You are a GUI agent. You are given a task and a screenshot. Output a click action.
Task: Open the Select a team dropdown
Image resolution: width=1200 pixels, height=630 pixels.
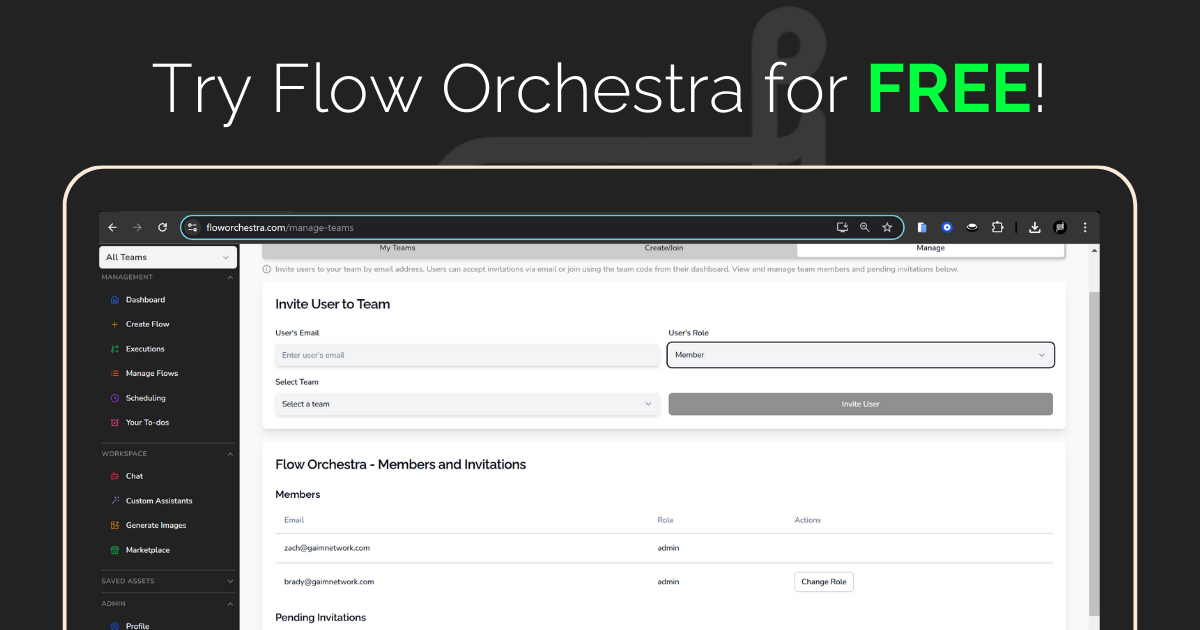coord(467,404)
